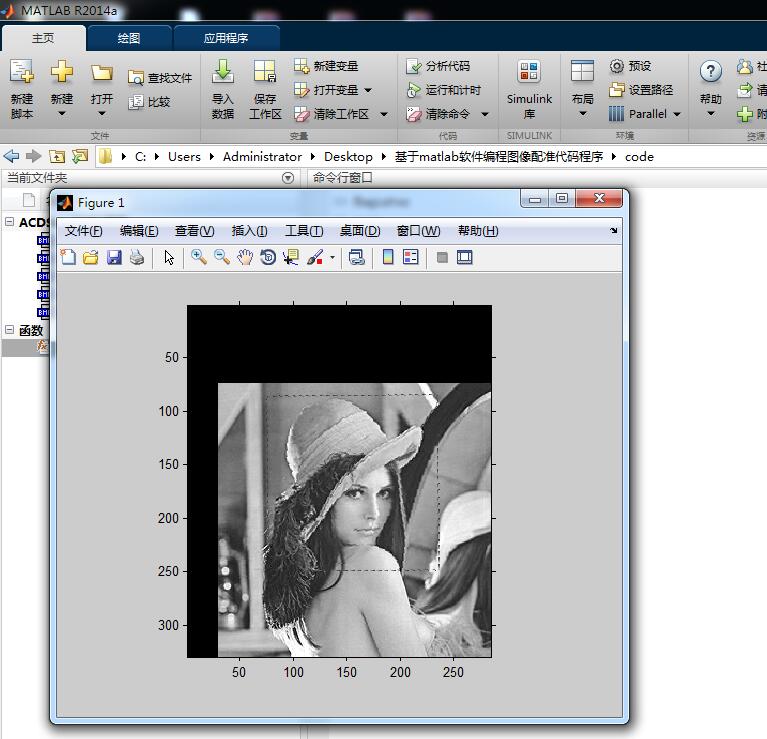Select the Rotate 3D tool
767x739 pixels.
[268, 257]
